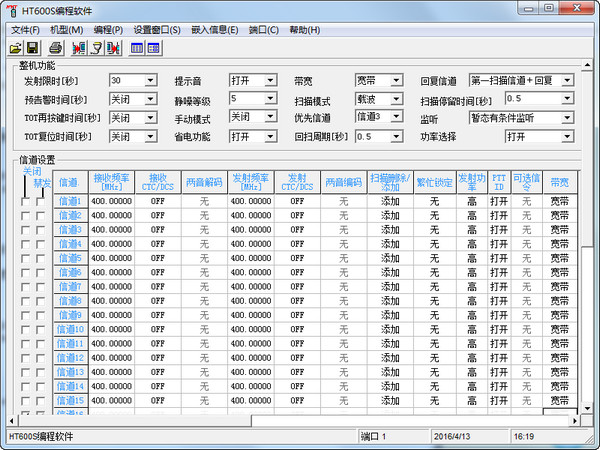Click the serial port connector icon
Screen dimensions: 600x450
click(x=97, y=48)
